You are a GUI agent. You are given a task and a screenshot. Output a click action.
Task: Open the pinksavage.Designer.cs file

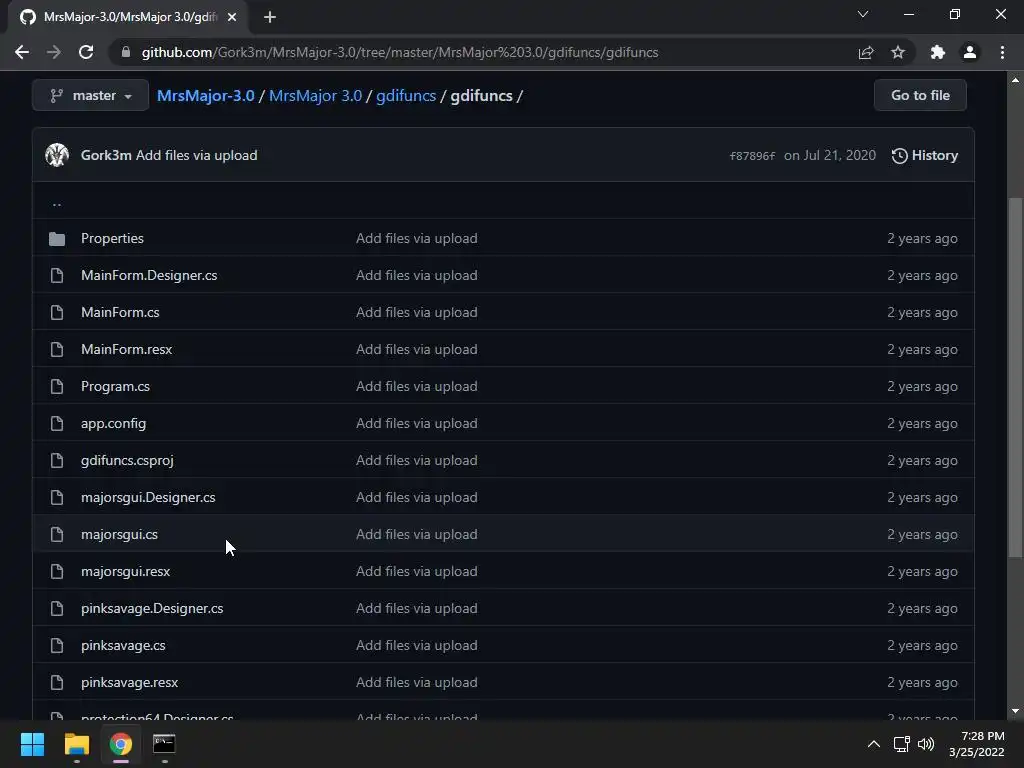click(x=152, y=609)
